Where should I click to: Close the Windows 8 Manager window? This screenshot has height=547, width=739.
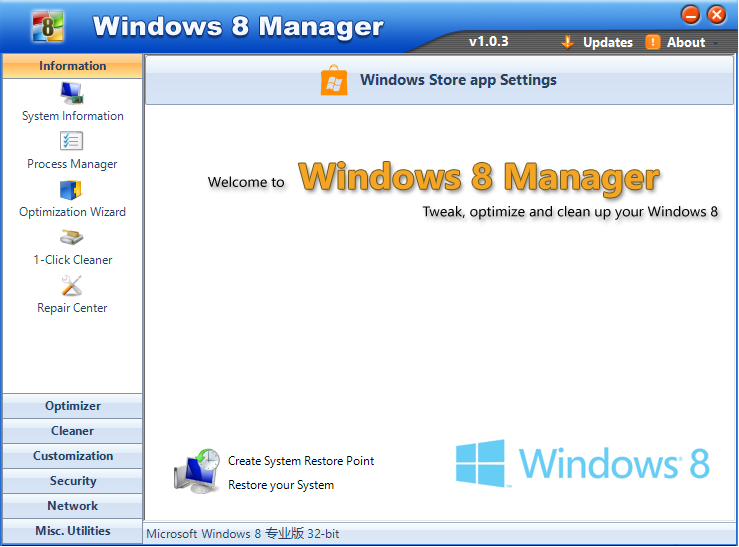click(716, 15)
